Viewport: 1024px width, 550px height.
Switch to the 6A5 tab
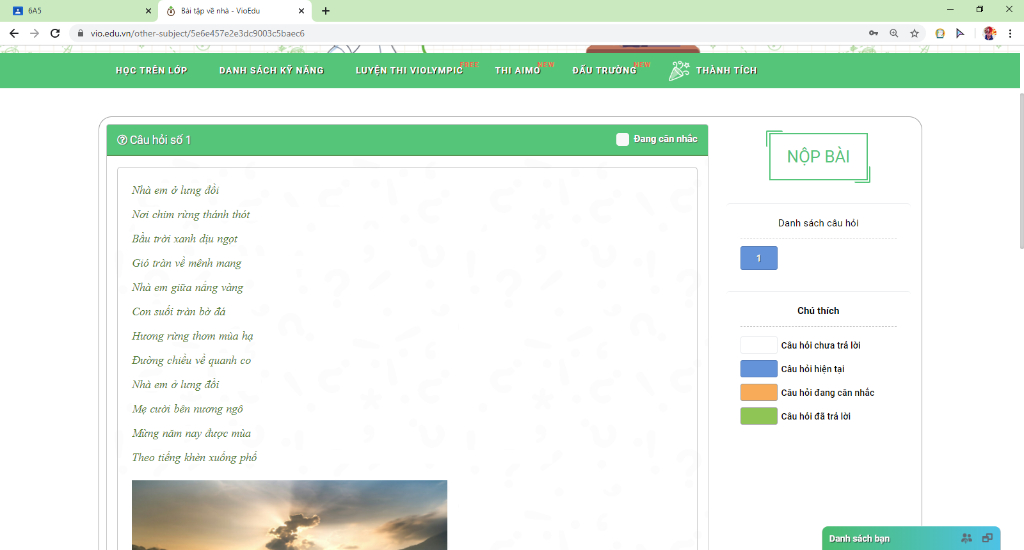(x=79, y=10)
